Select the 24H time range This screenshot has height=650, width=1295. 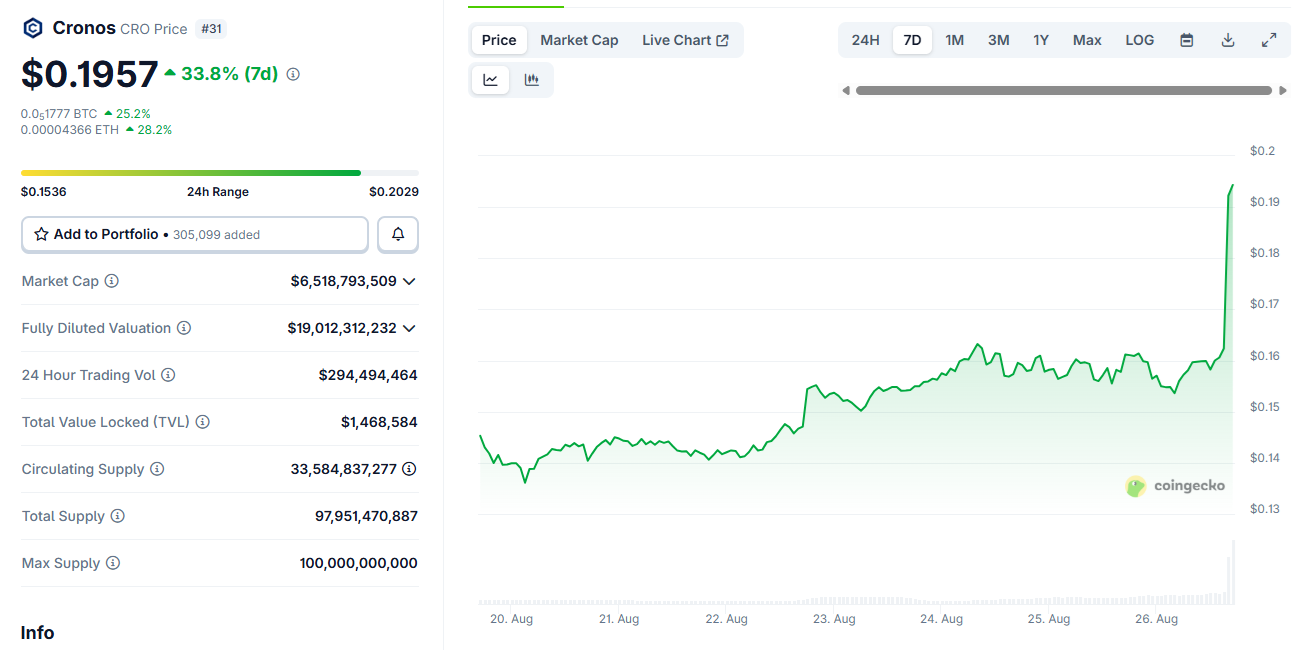865,40
